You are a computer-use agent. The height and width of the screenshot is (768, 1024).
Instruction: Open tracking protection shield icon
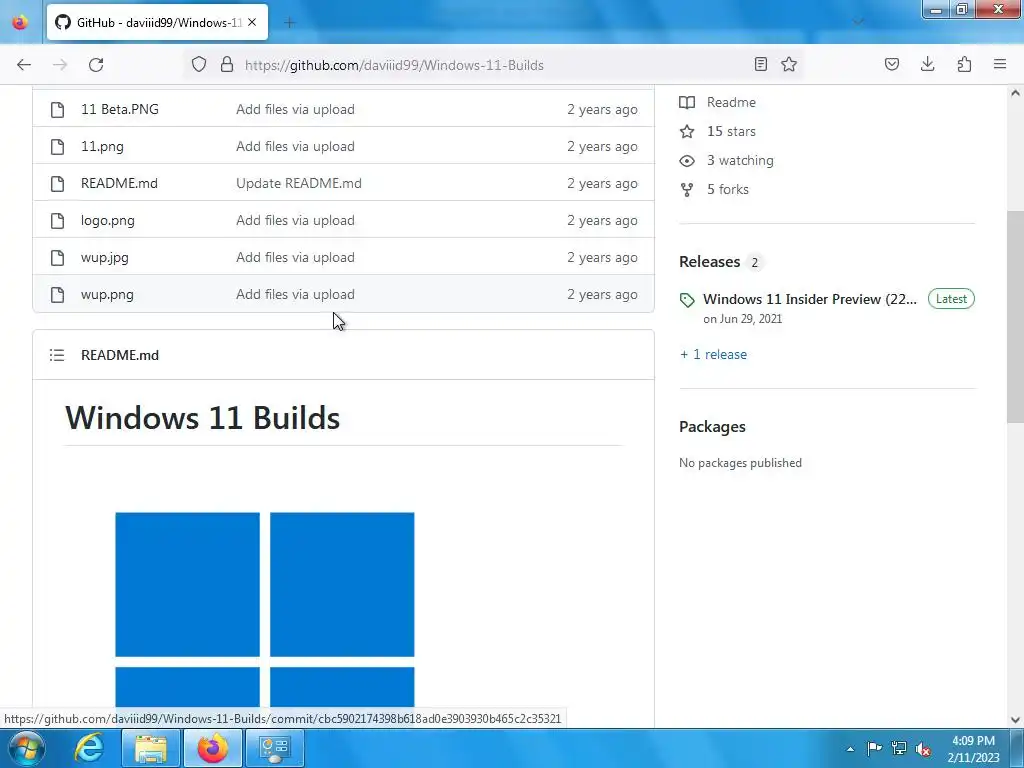click(x=199, y=64)
